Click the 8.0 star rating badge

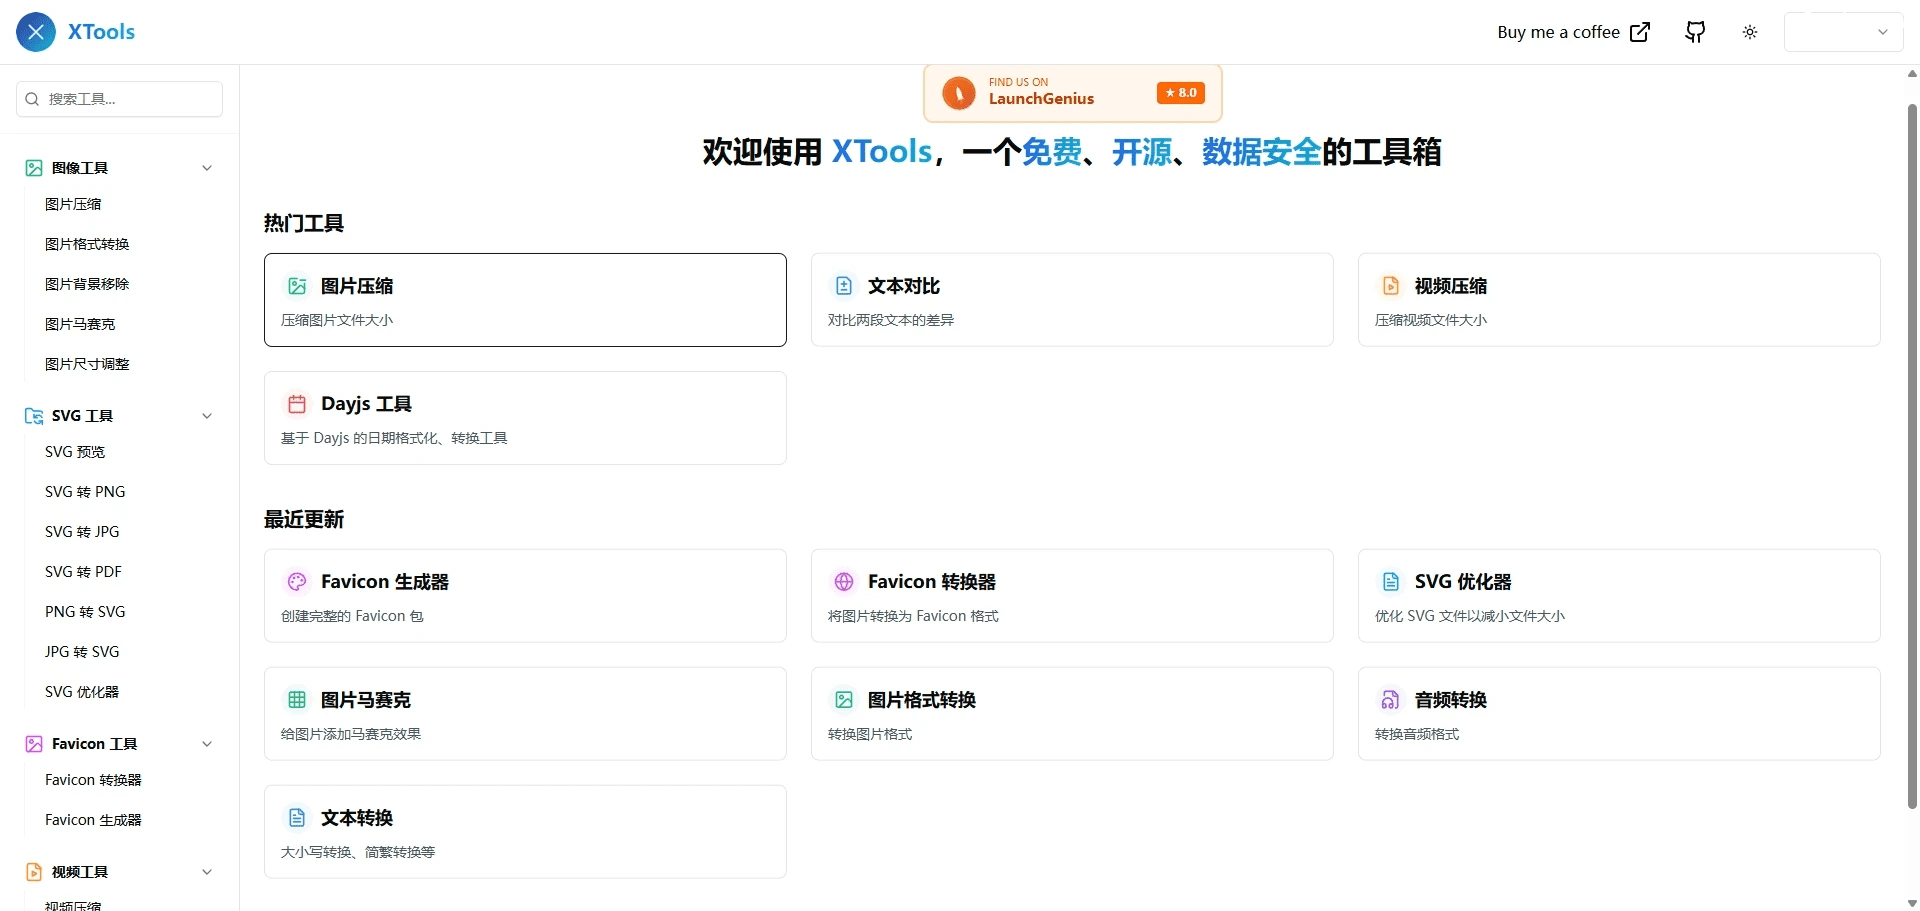pyautogui.click(x=1181, y=93)
